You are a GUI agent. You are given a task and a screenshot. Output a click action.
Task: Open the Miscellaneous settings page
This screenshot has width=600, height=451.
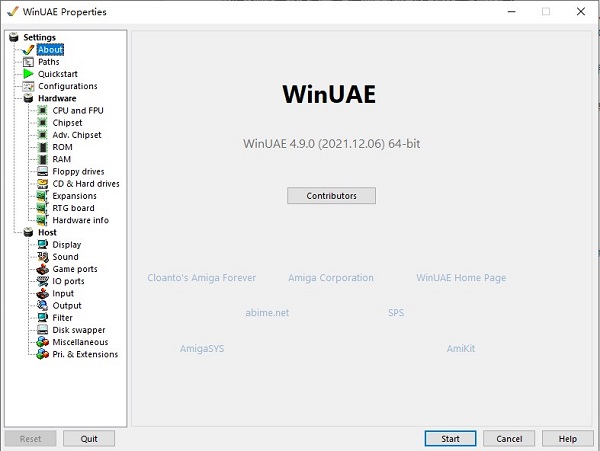pyautogui.click(x=80, y=342)
